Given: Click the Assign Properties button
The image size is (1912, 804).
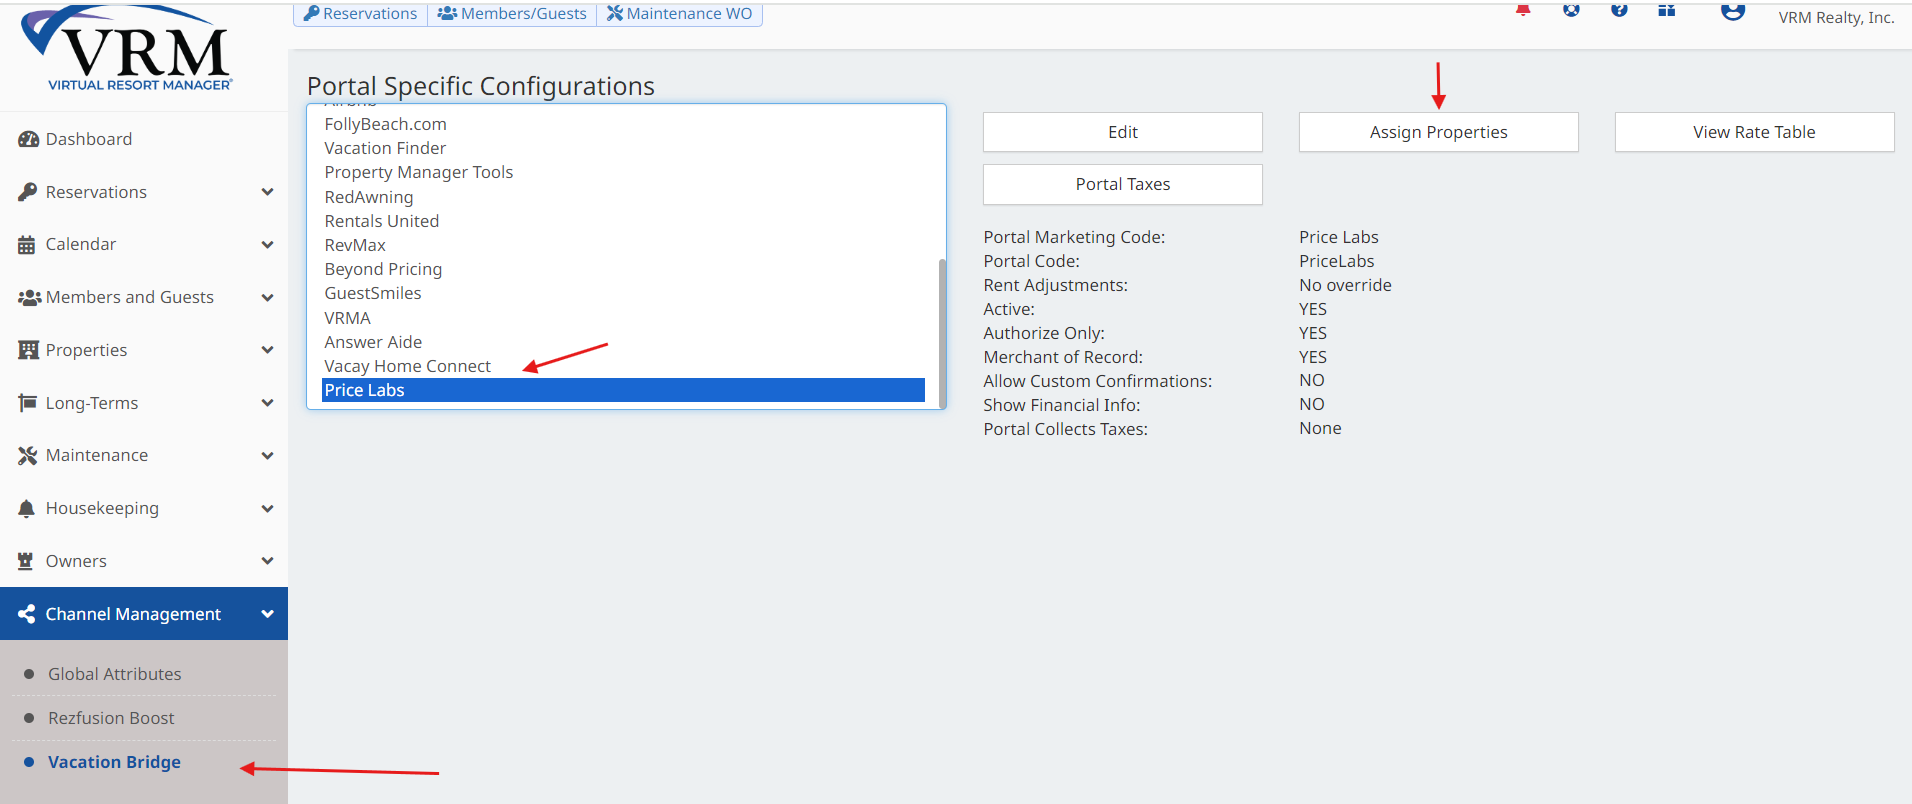Looking at the screenshot, I should [x=1439, y=132].
